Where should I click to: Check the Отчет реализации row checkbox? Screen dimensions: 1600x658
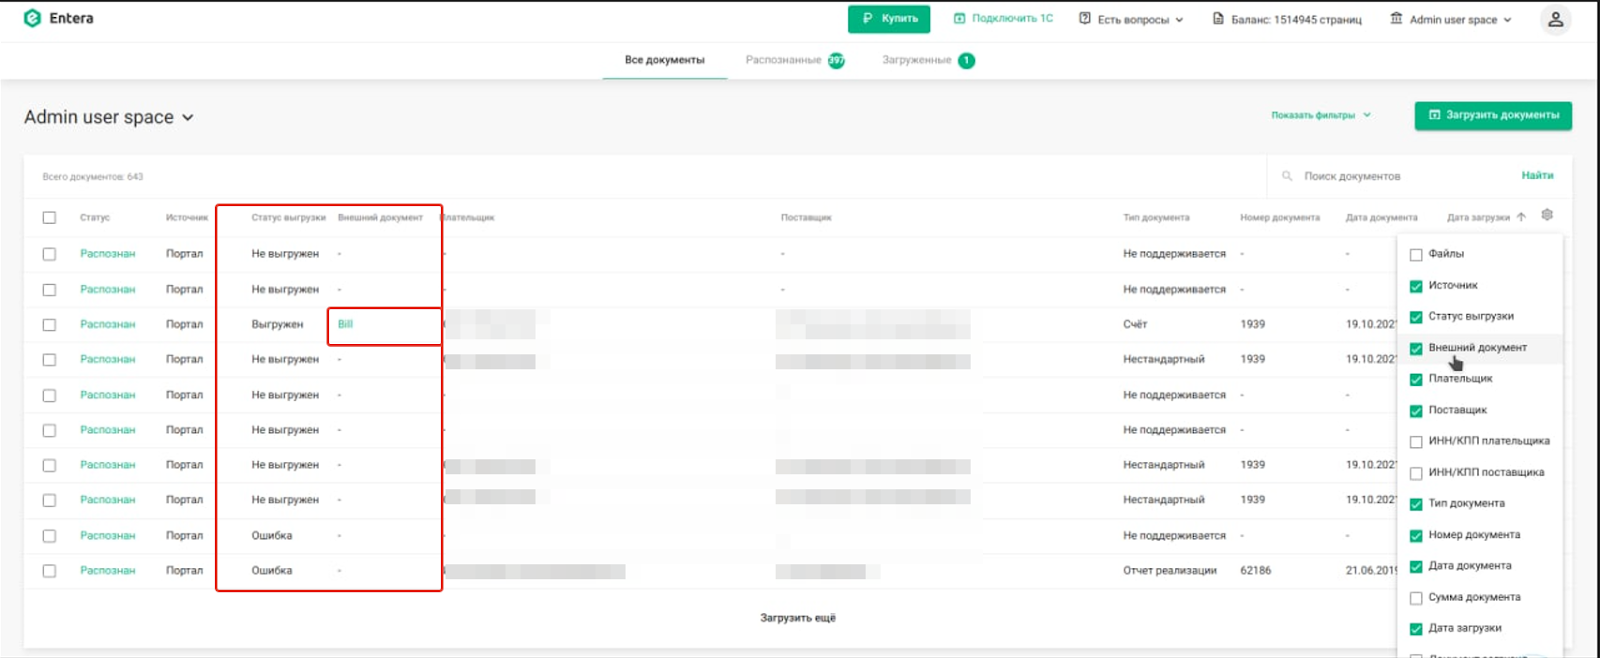point(49,570)
